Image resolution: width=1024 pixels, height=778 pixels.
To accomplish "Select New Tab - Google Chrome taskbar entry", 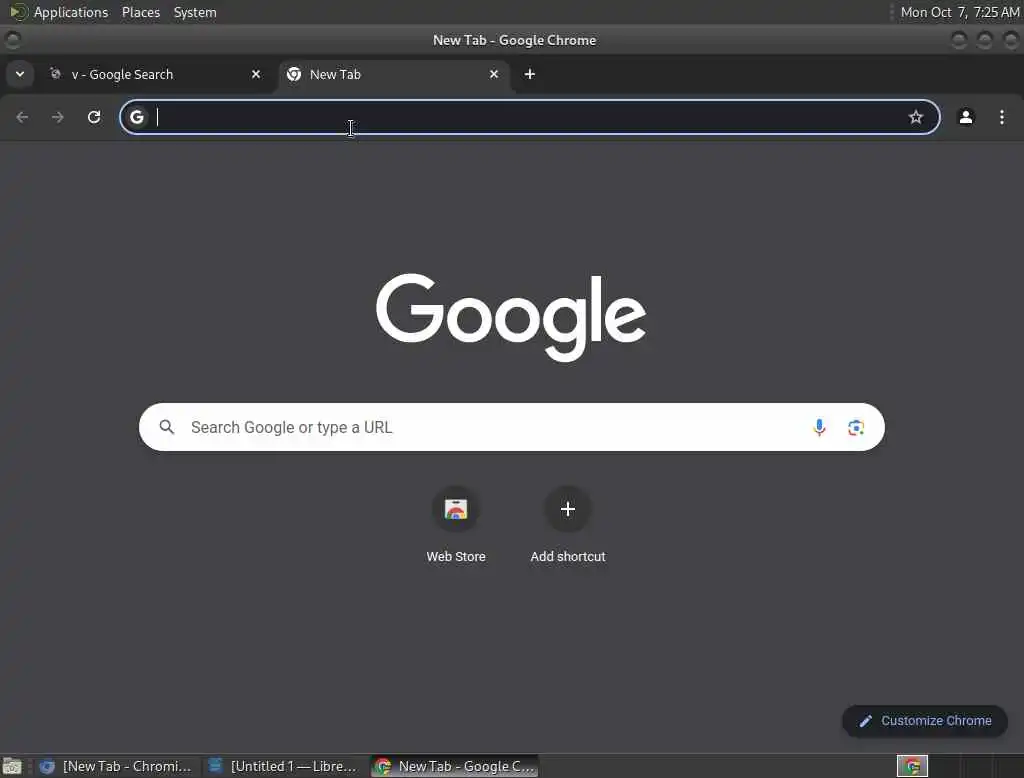I will pos(455,766).
